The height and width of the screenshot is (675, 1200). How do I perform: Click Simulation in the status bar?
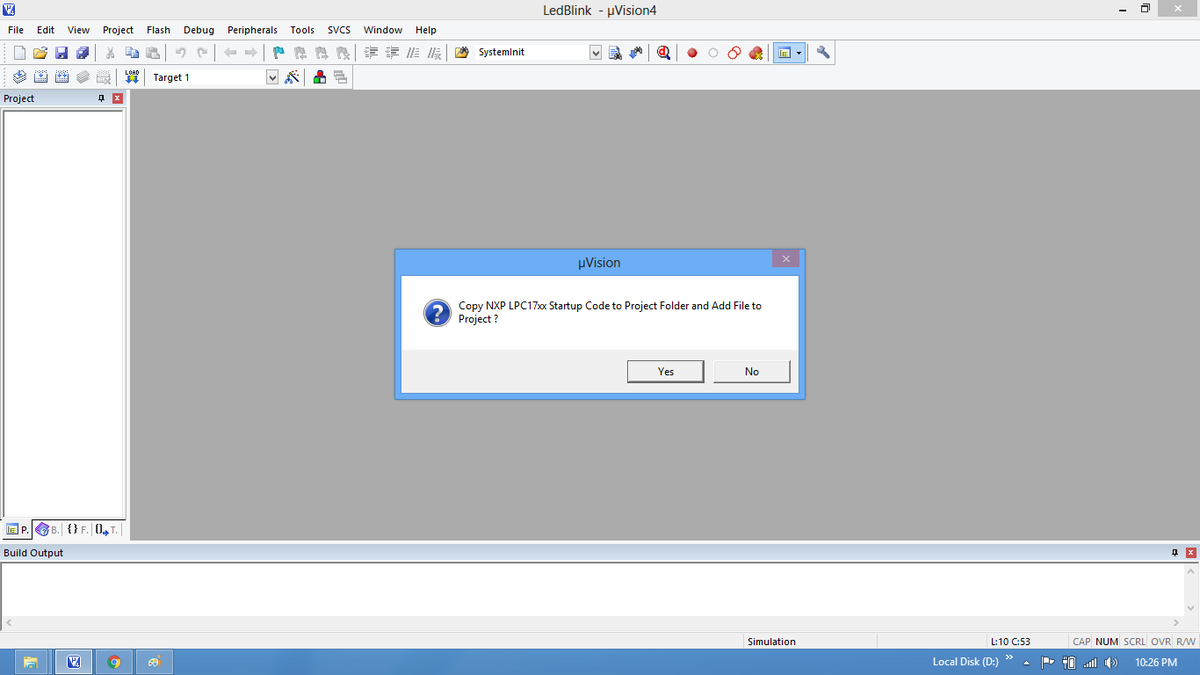pos(771,641)
